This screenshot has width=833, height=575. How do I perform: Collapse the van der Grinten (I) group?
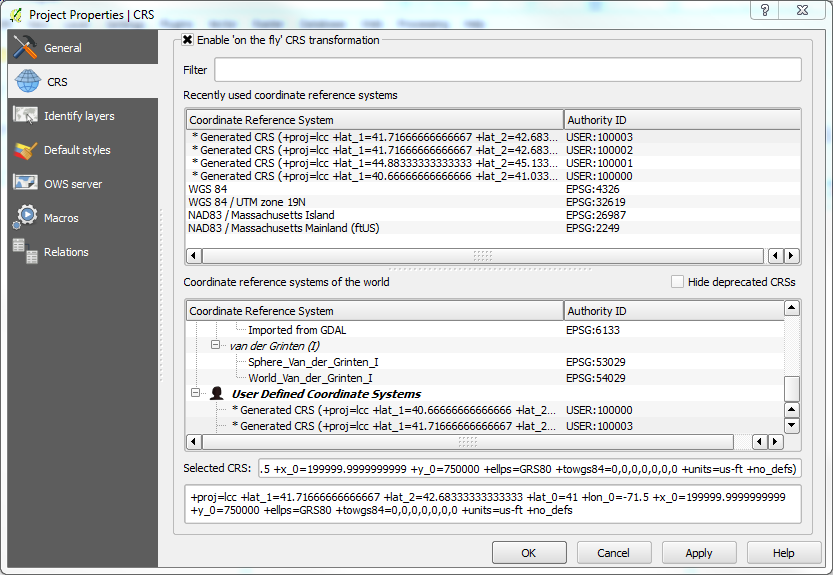tap(216, 346)
